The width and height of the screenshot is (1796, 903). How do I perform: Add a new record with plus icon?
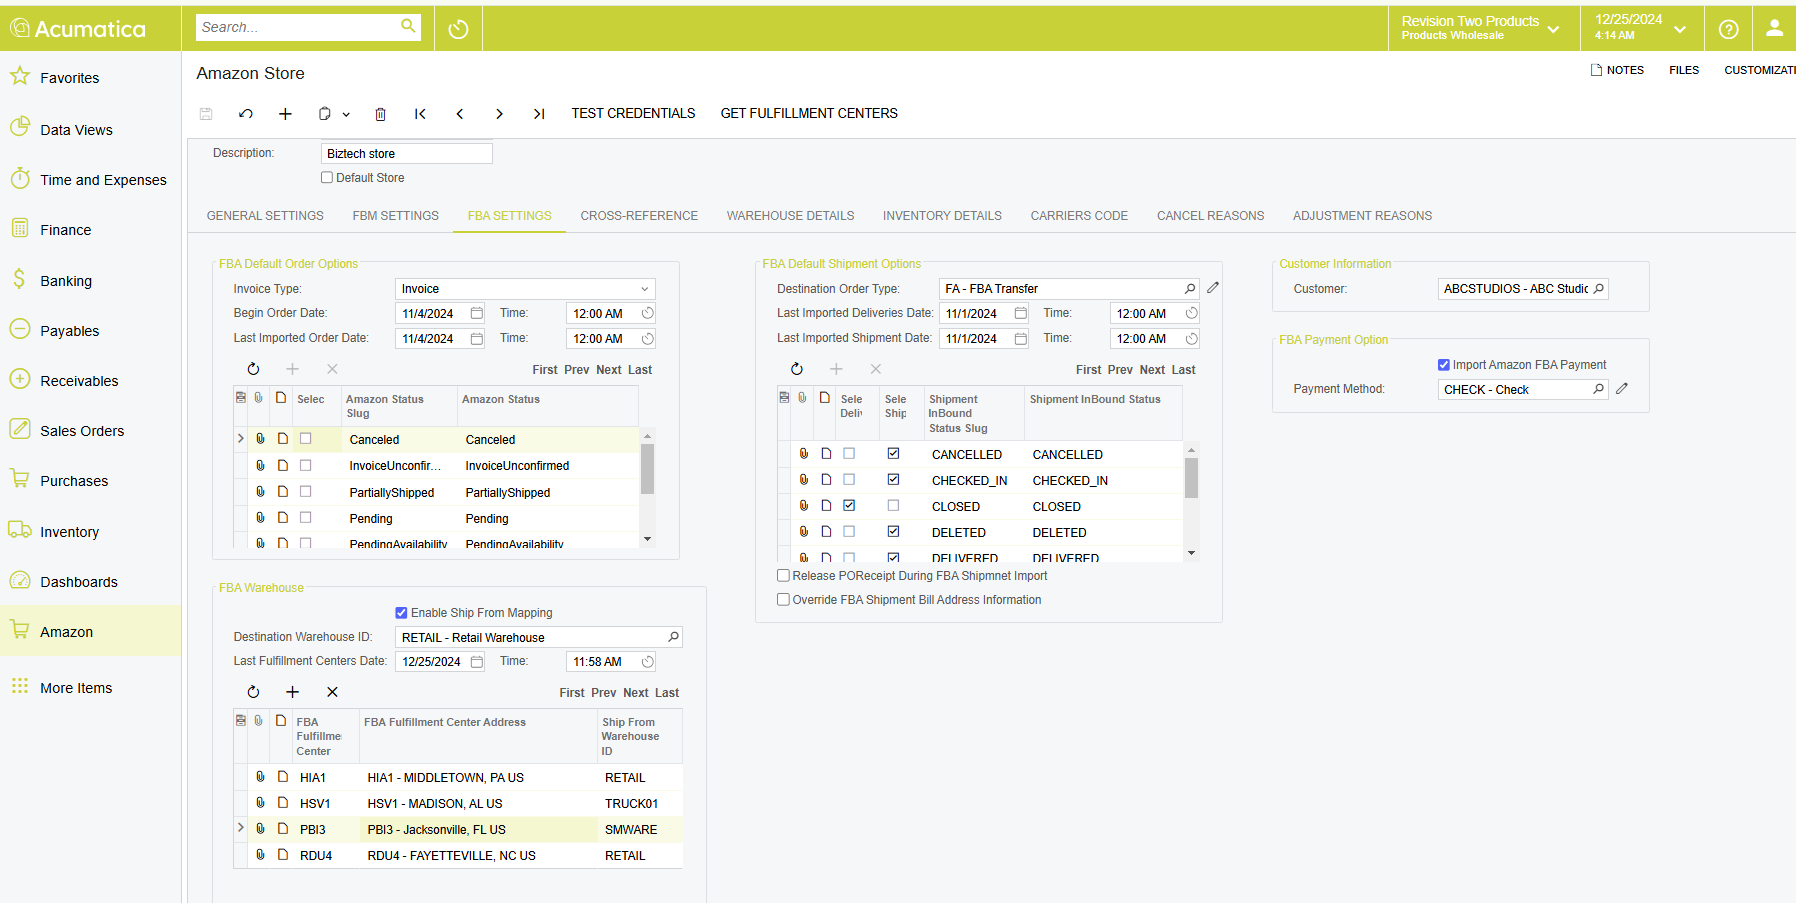click(x=285, y=114)
